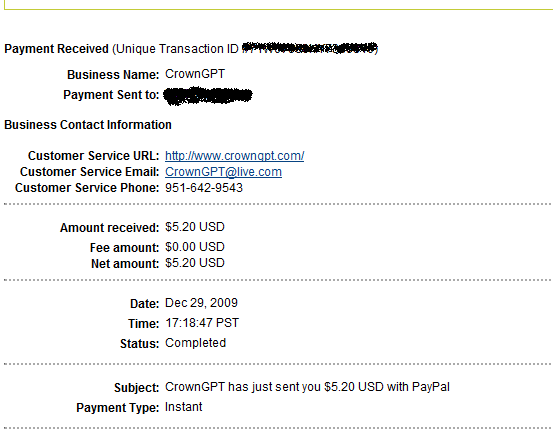Click the CrownGPT@live.com email link
The width and height of the screenshot is (553, 433).
tap(223, 172)
